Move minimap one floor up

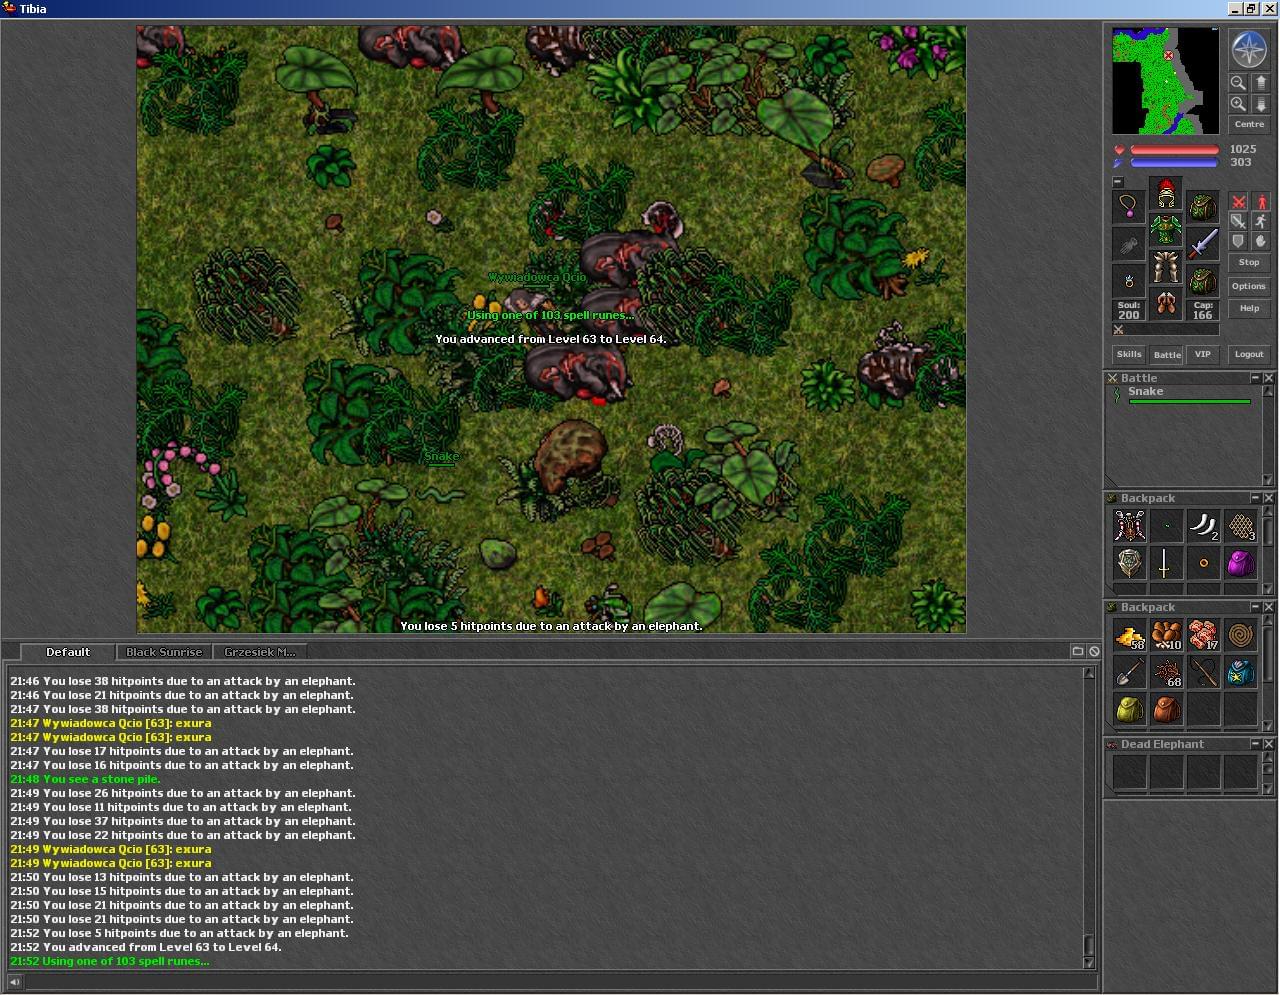(x=1260, y=83)
